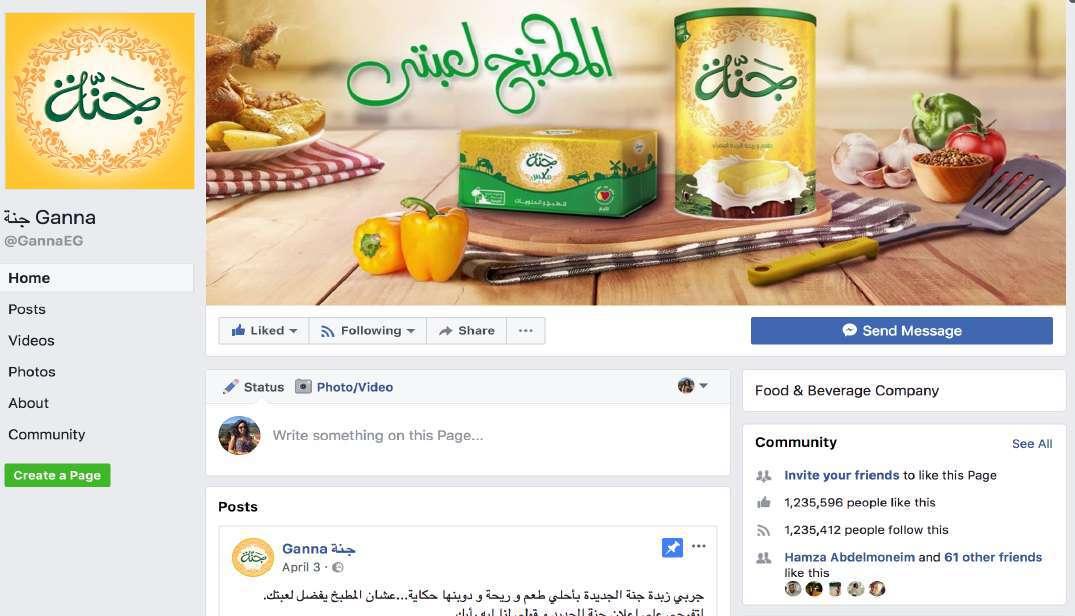
Task: Click the Send Message button
Action: [902, 330]
